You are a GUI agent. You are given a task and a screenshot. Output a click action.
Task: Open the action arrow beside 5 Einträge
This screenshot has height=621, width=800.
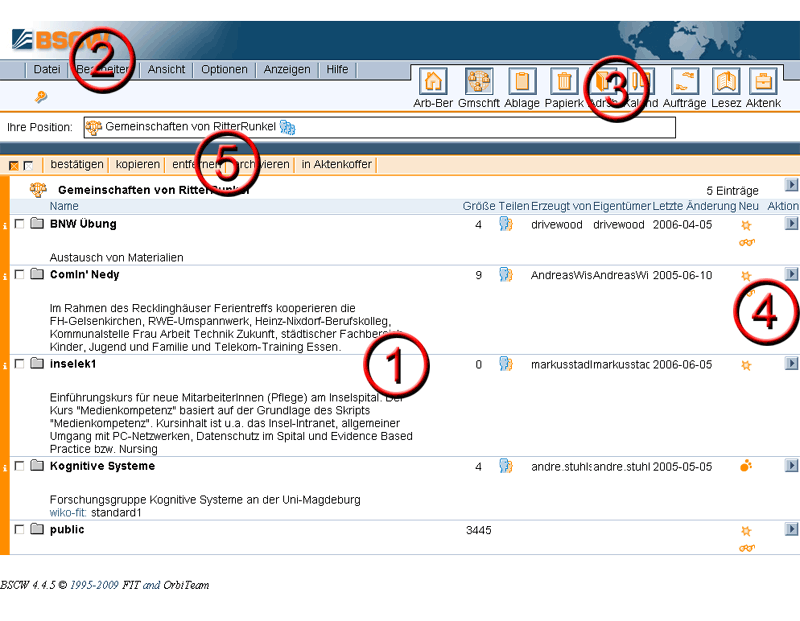click(791, 186)
